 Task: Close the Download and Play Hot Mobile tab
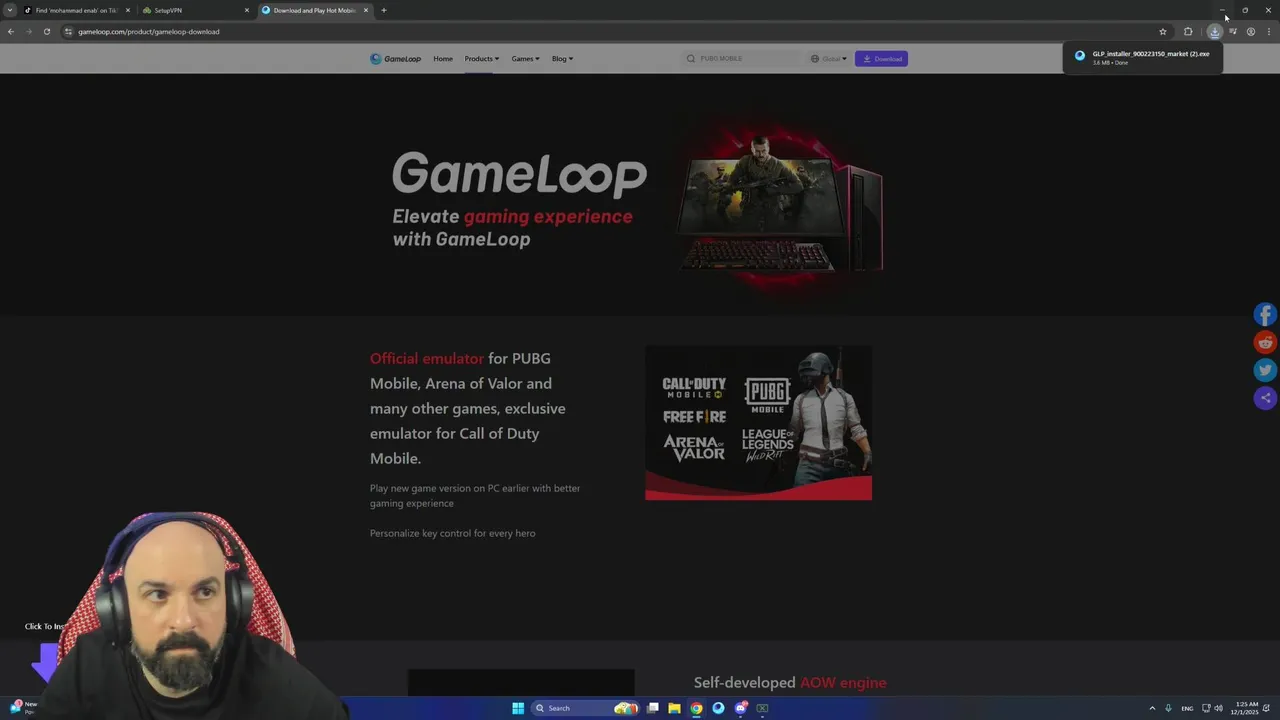(365, 10)
